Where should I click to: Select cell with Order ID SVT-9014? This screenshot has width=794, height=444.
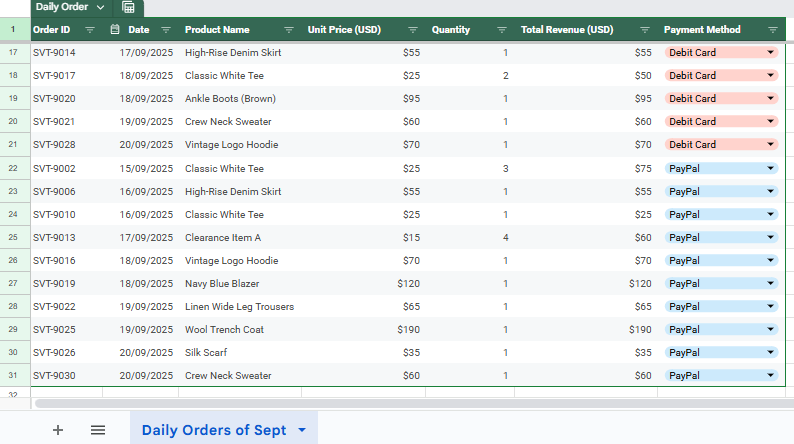tap(66, 52)
